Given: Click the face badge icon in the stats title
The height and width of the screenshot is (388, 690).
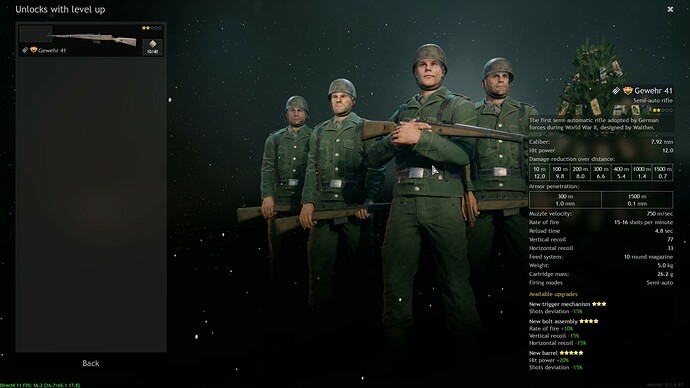Looking at the screenshot, I should pos(628,91).
